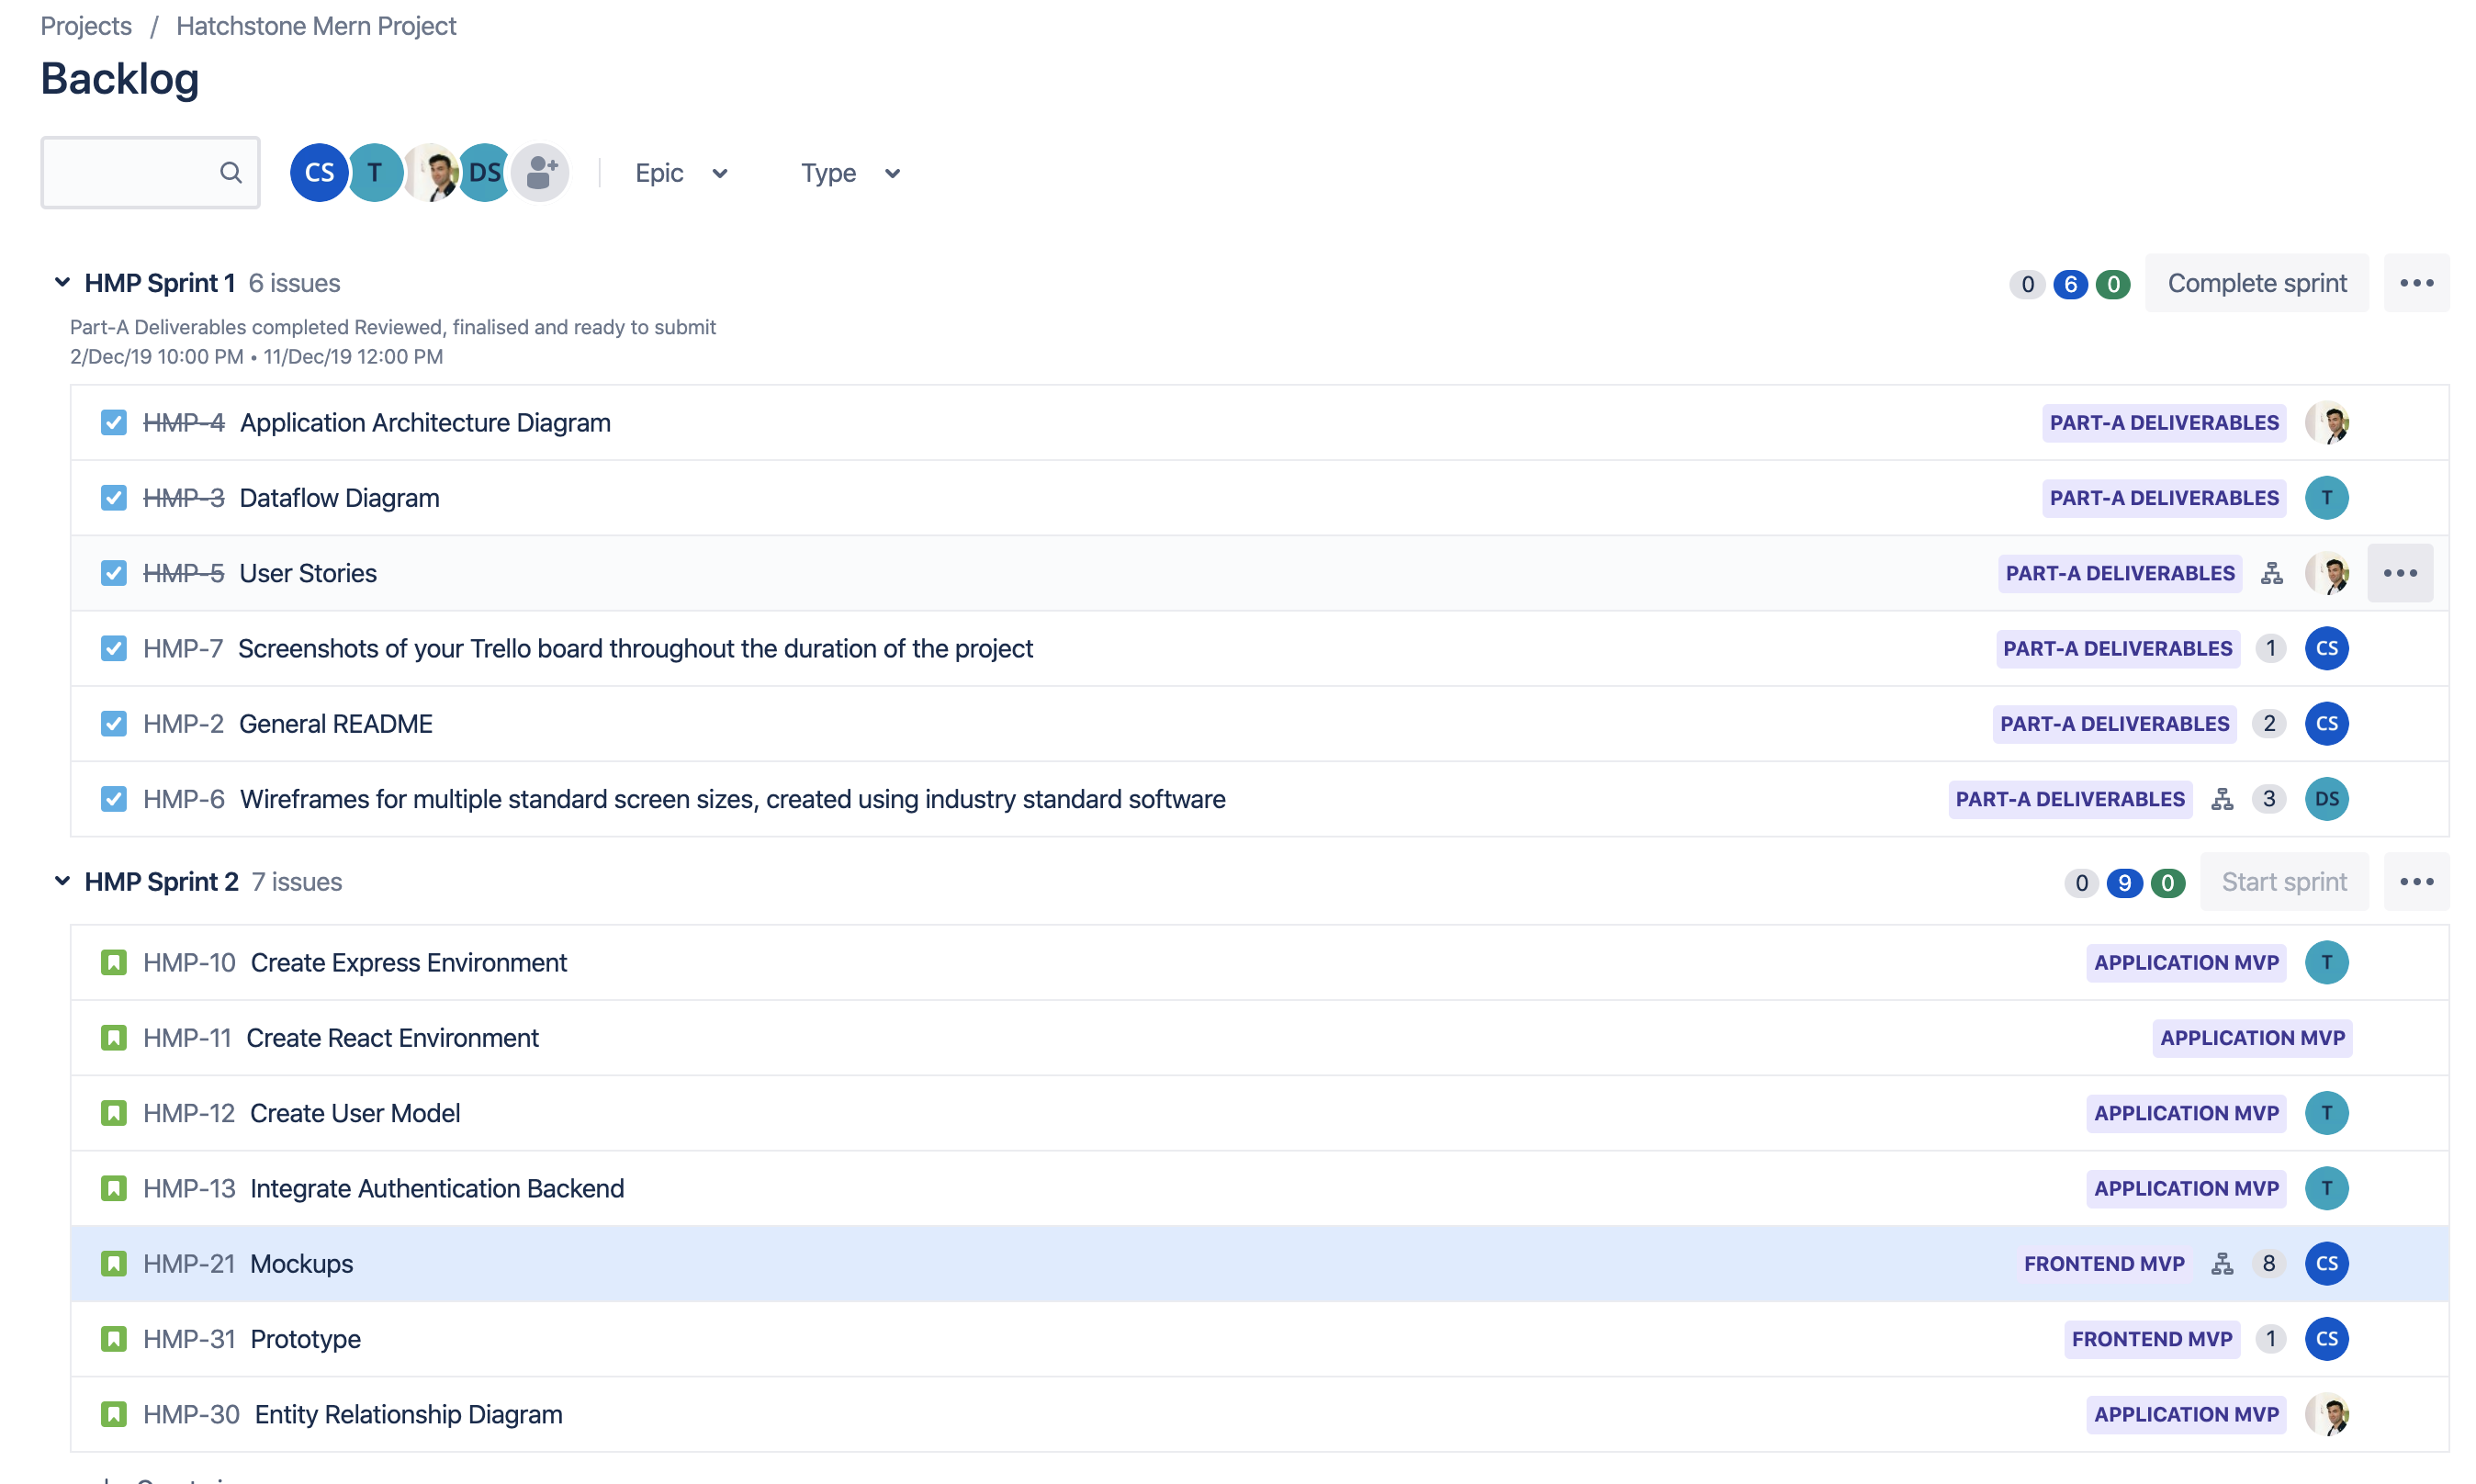Click the add people icon in the avatar bar
Screen dimensions: 2476x1484
pyautogui.click(x=540, y=172)
